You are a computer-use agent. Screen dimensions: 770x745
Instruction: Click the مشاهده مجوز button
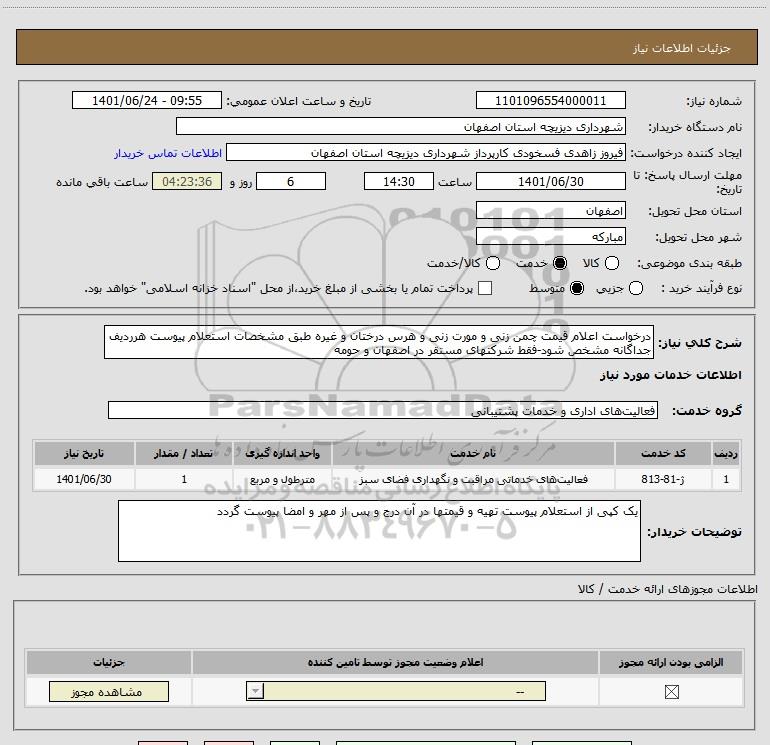click(109, 691)
